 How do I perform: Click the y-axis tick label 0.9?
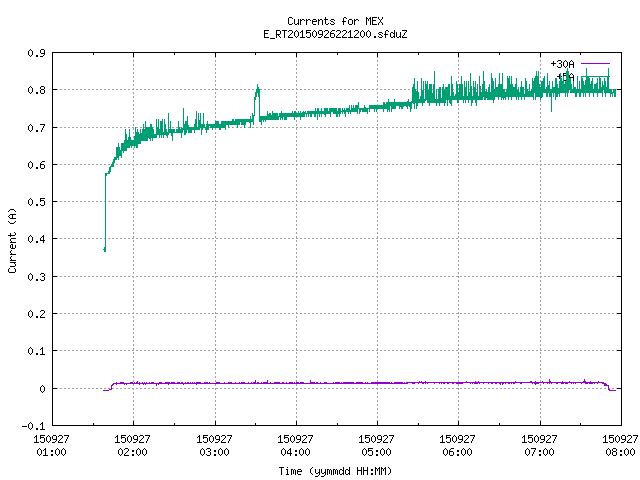pyautogui.click(x=36, y=53)
